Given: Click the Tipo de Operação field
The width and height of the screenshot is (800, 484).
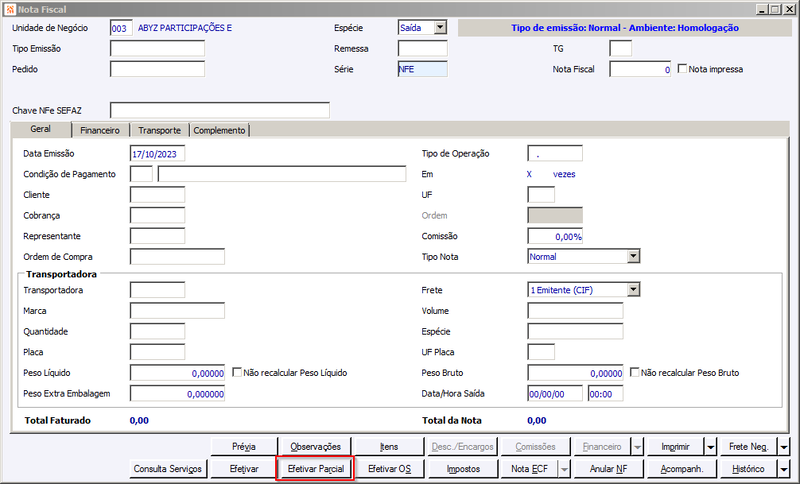Looking at the screenshot, I should click(x=555, y=154).
